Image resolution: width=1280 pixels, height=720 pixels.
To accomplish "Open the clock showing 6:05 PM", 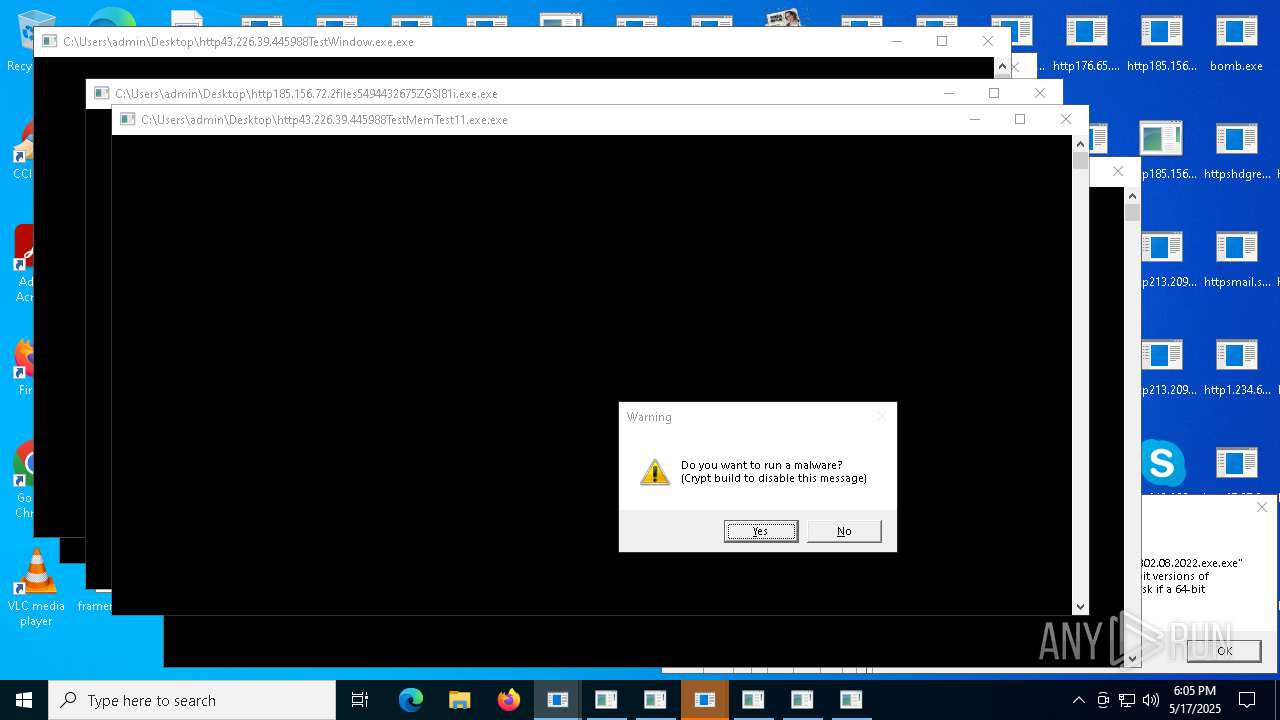I will tap(1195, 700).
